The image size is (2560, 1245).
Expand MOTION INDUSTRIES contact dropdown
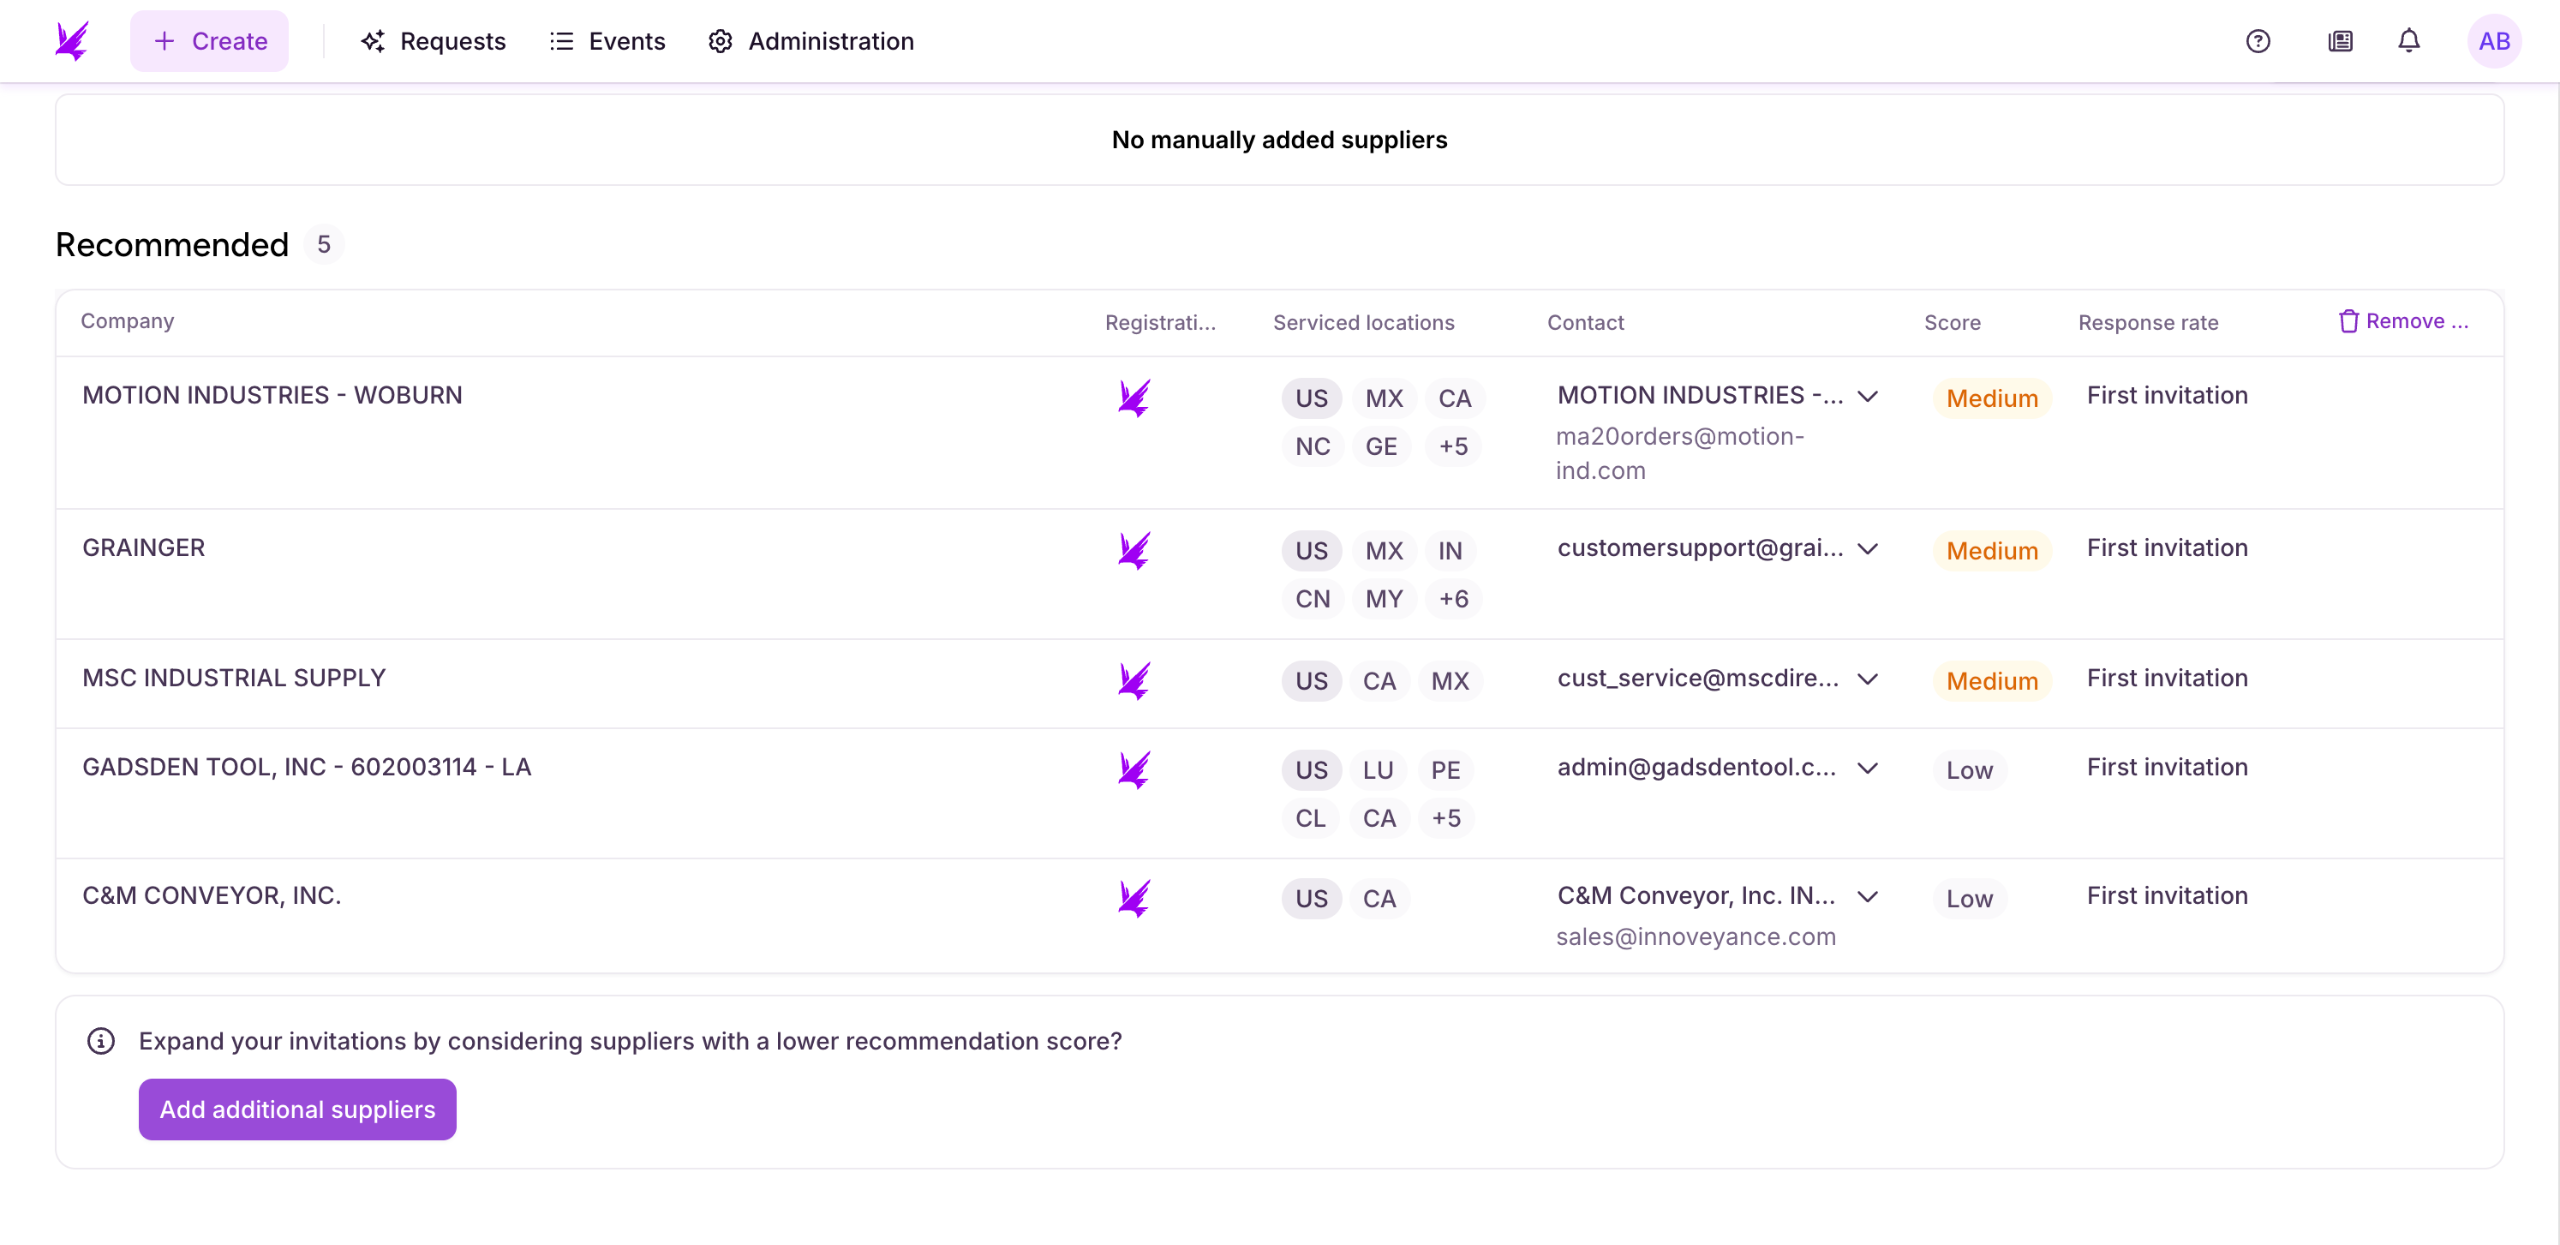pos(1867,396)
